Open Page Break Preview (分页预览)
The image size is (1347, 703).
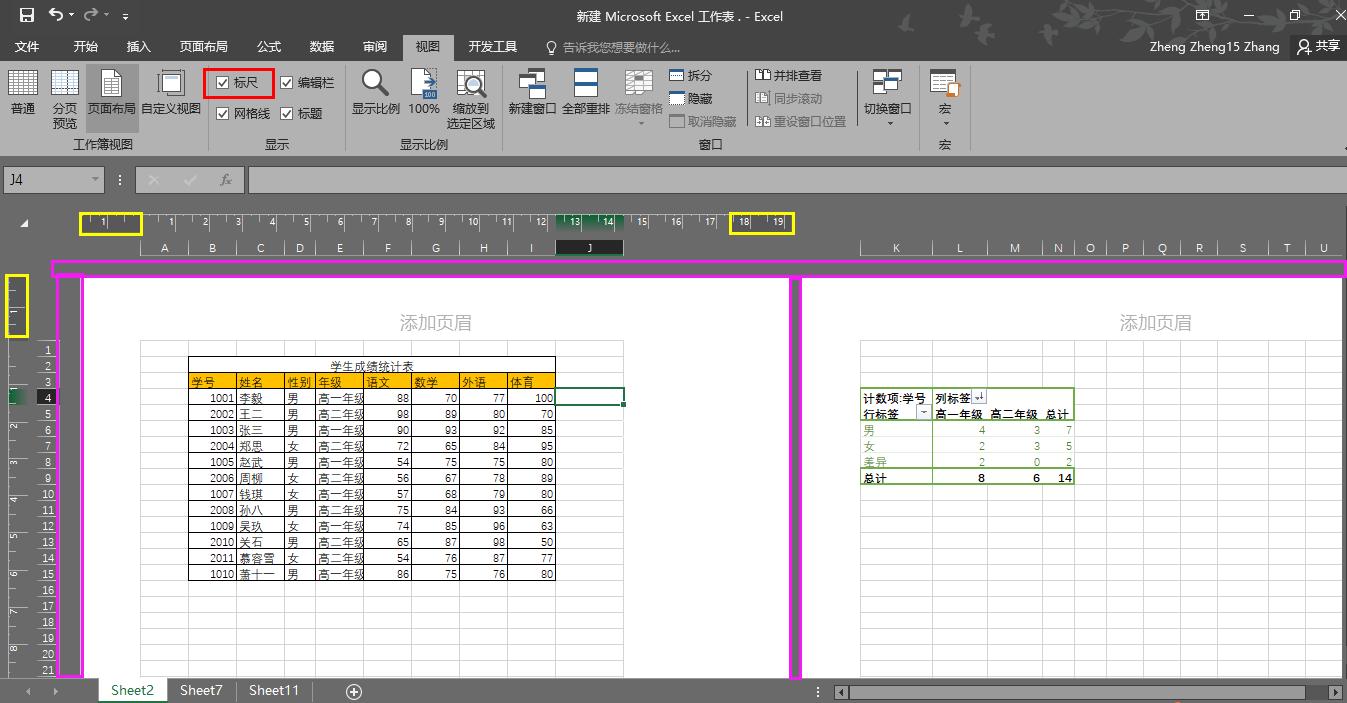click(65, 98)
